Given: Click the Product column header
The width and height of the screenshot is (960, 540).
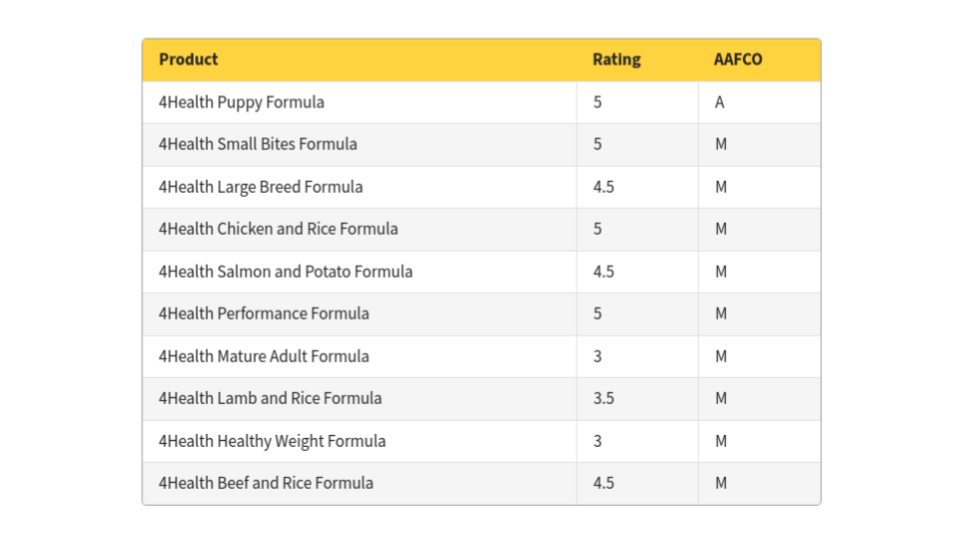Looking at the screenshot, I should [188, 59].
